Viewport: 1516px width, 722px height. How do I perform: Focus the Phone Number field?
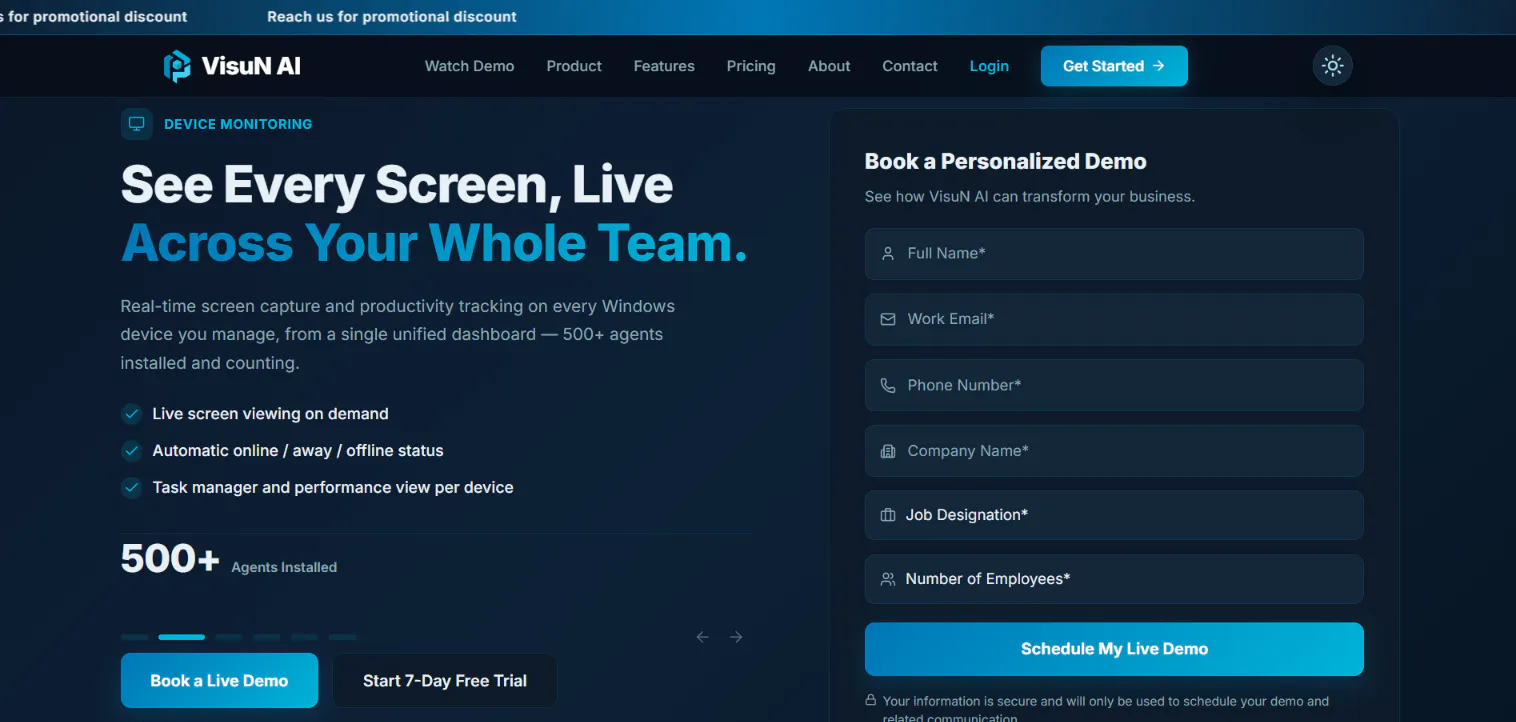click(x=1114, y=385)
